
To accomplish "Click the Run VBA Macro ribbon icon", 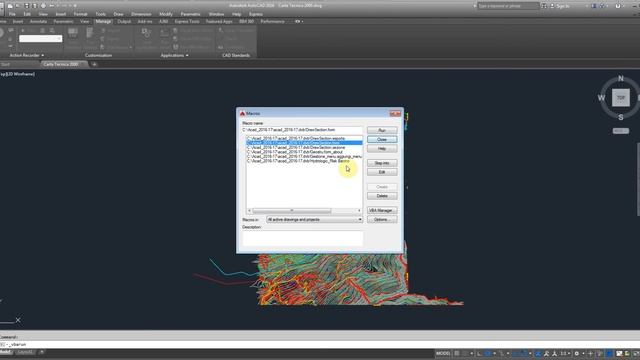I will (175, 47).
